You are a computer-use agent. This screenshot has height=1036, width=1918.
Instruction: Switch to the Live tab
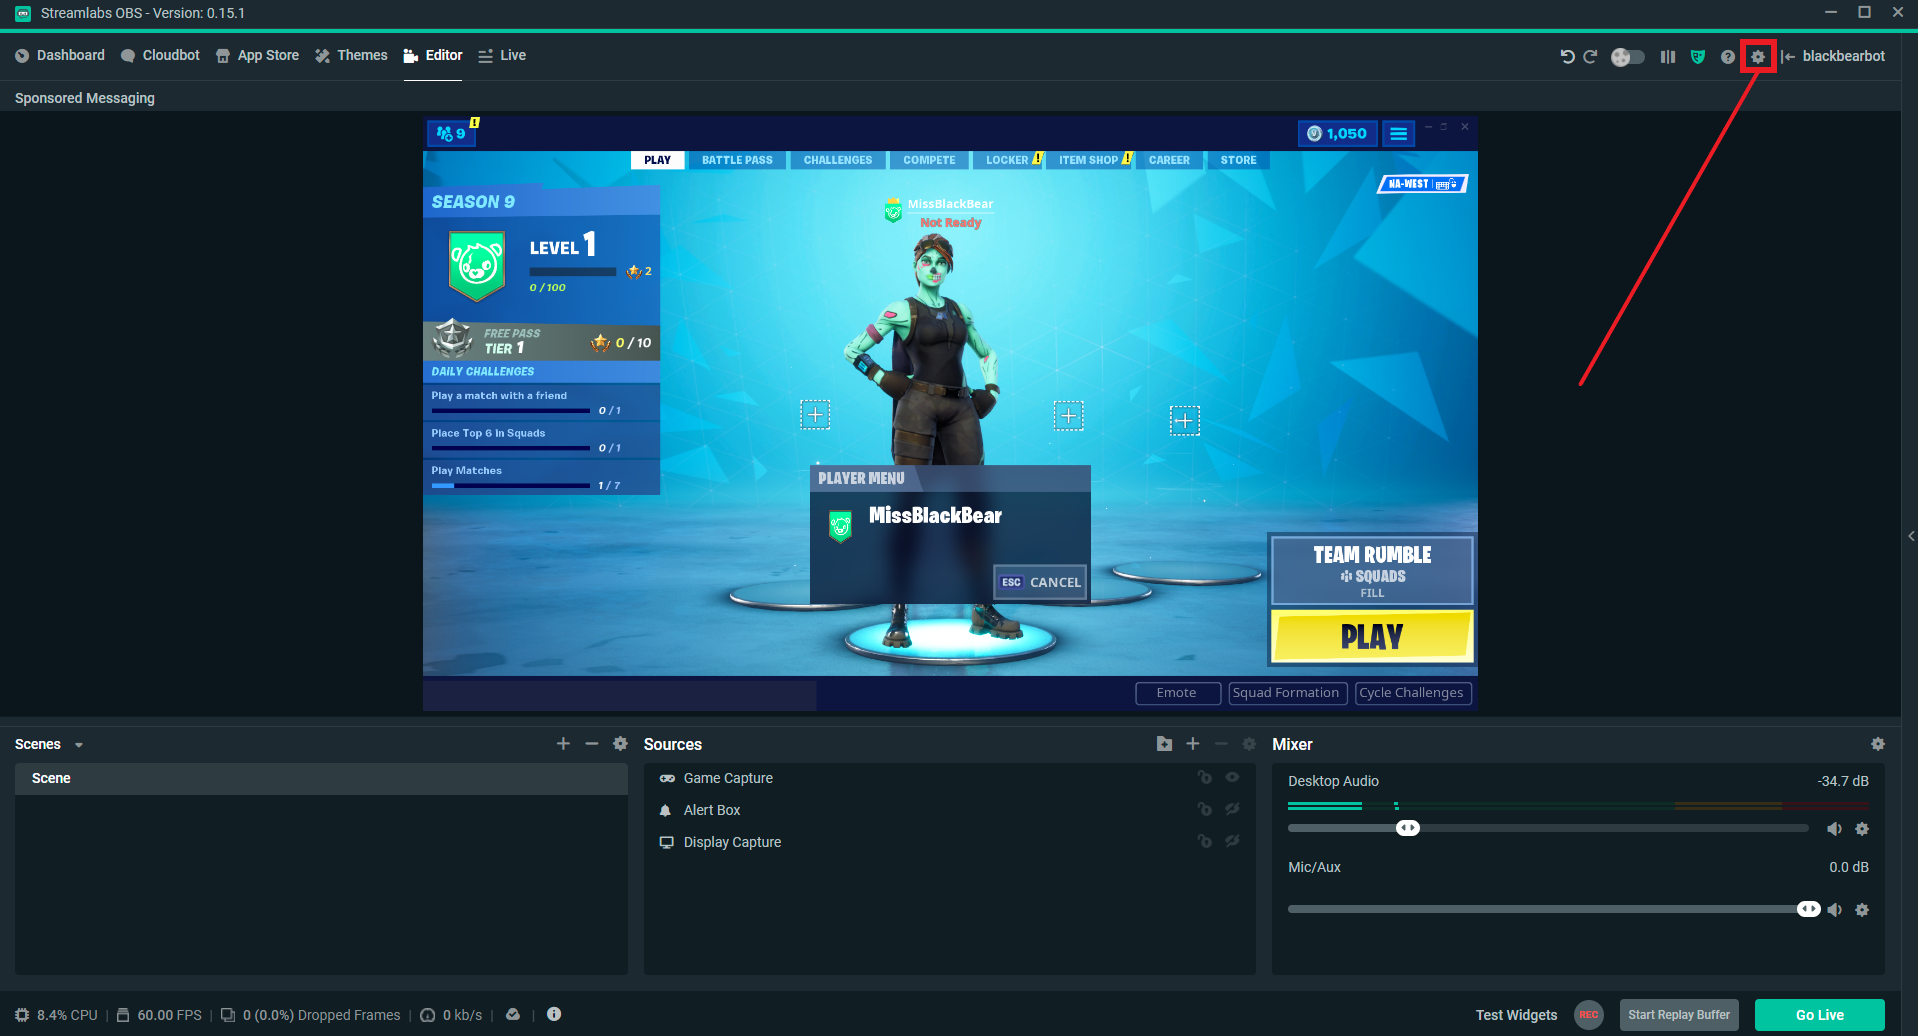coord(502,56)
